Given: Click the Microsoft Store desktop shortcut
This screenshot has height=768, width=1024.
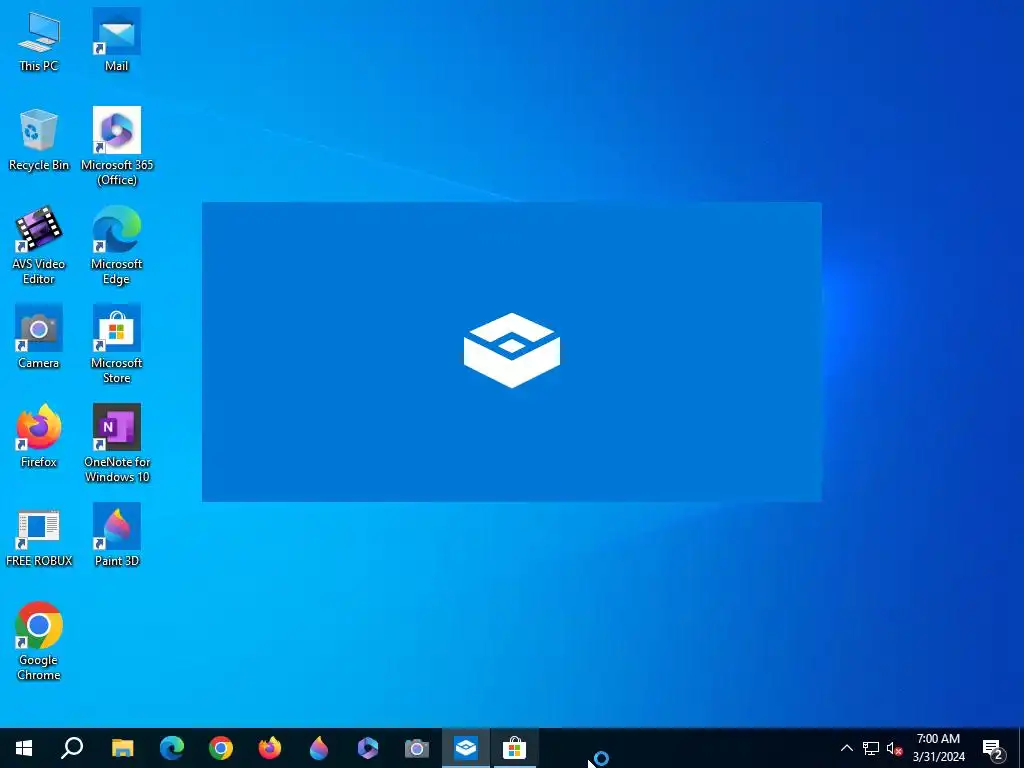Looking at the screenshot, I should coord(116,344).
